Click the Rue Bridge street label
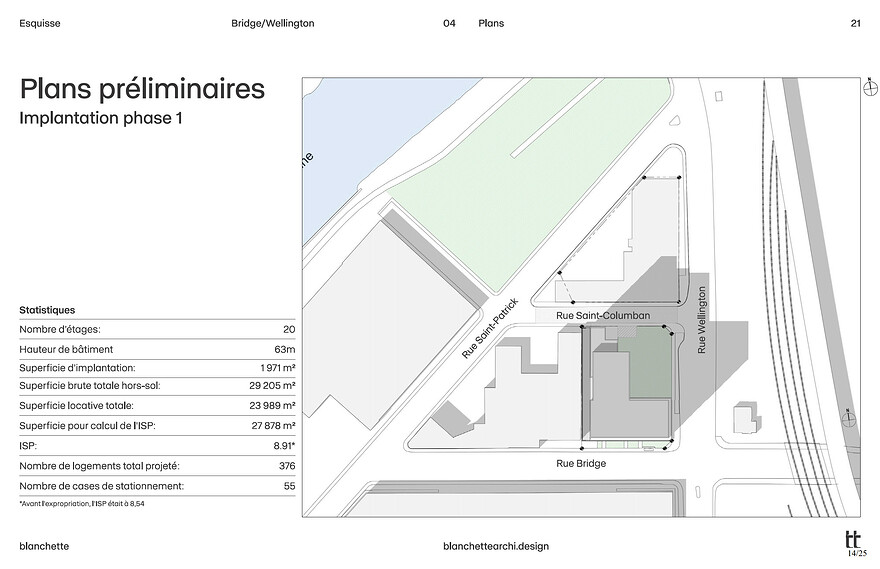Screen dimensions: 880x569 pos(581,463)
